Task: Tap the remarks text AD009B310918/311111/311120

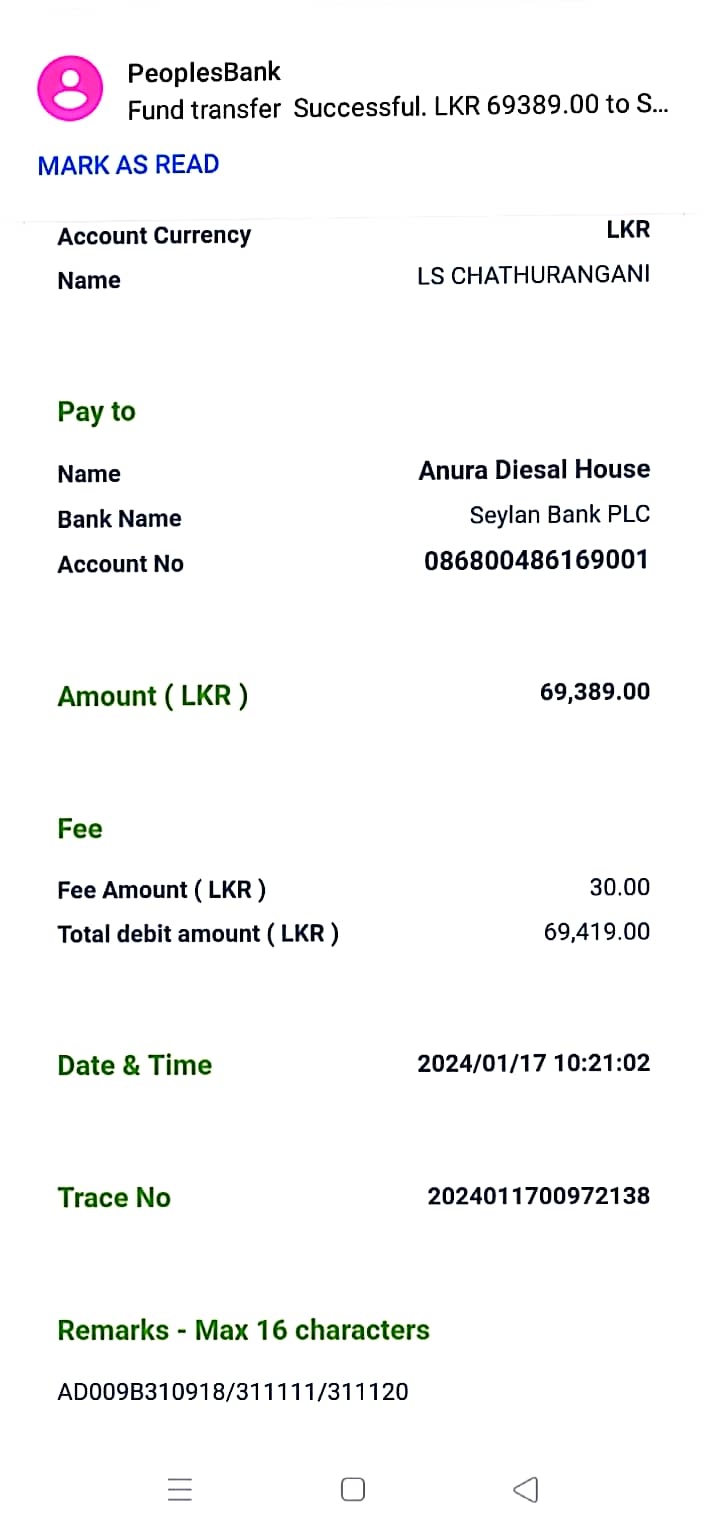Action: point(233,1391)
